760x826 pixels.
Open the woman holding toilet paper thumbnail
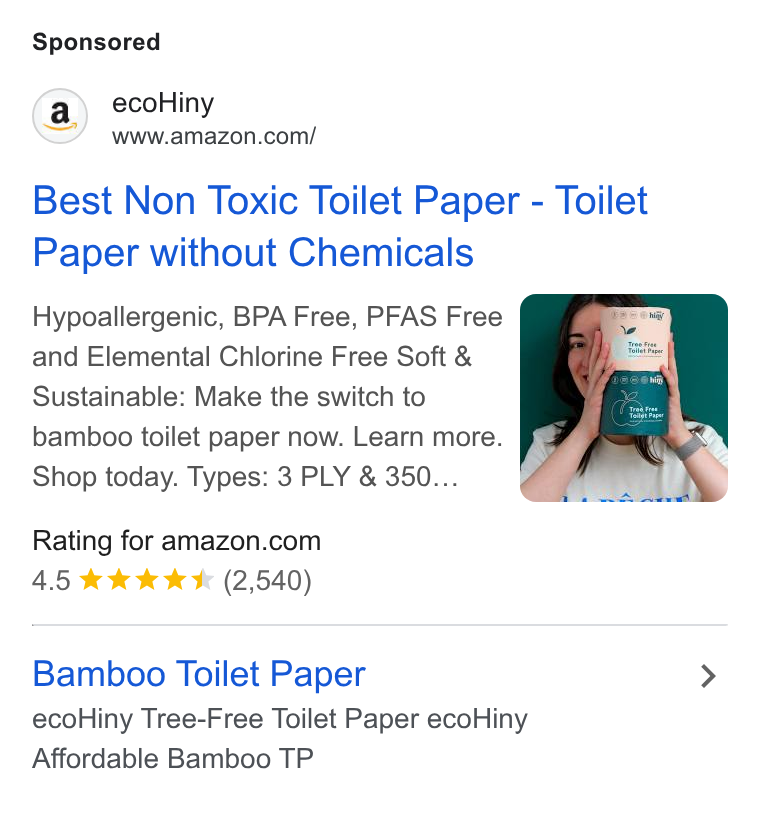(x=624, y=398)
